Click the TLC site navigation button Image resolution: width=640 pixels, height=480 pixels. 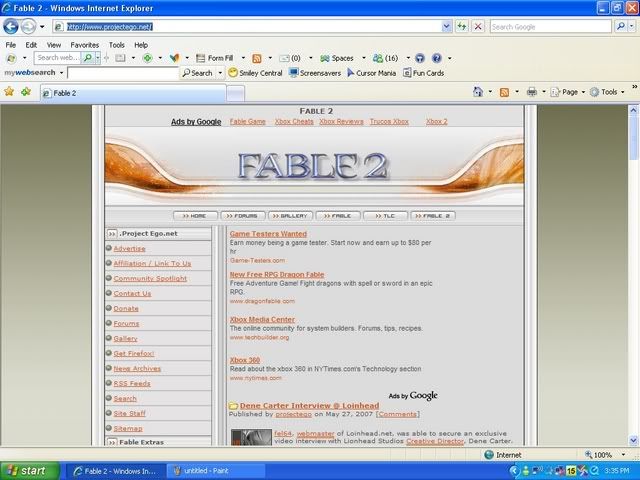point(386,216)
